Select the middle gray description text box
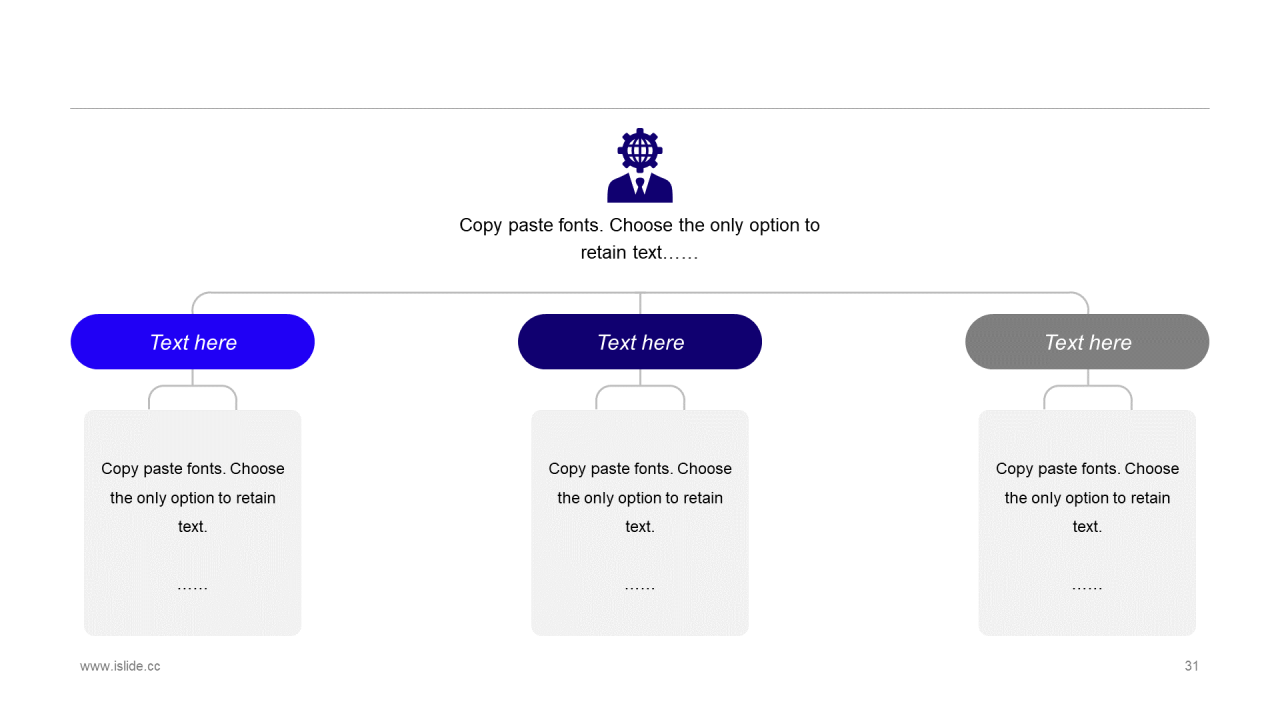Image resolution: width=1280 pixels, height=720 pixels. [640, 523]
